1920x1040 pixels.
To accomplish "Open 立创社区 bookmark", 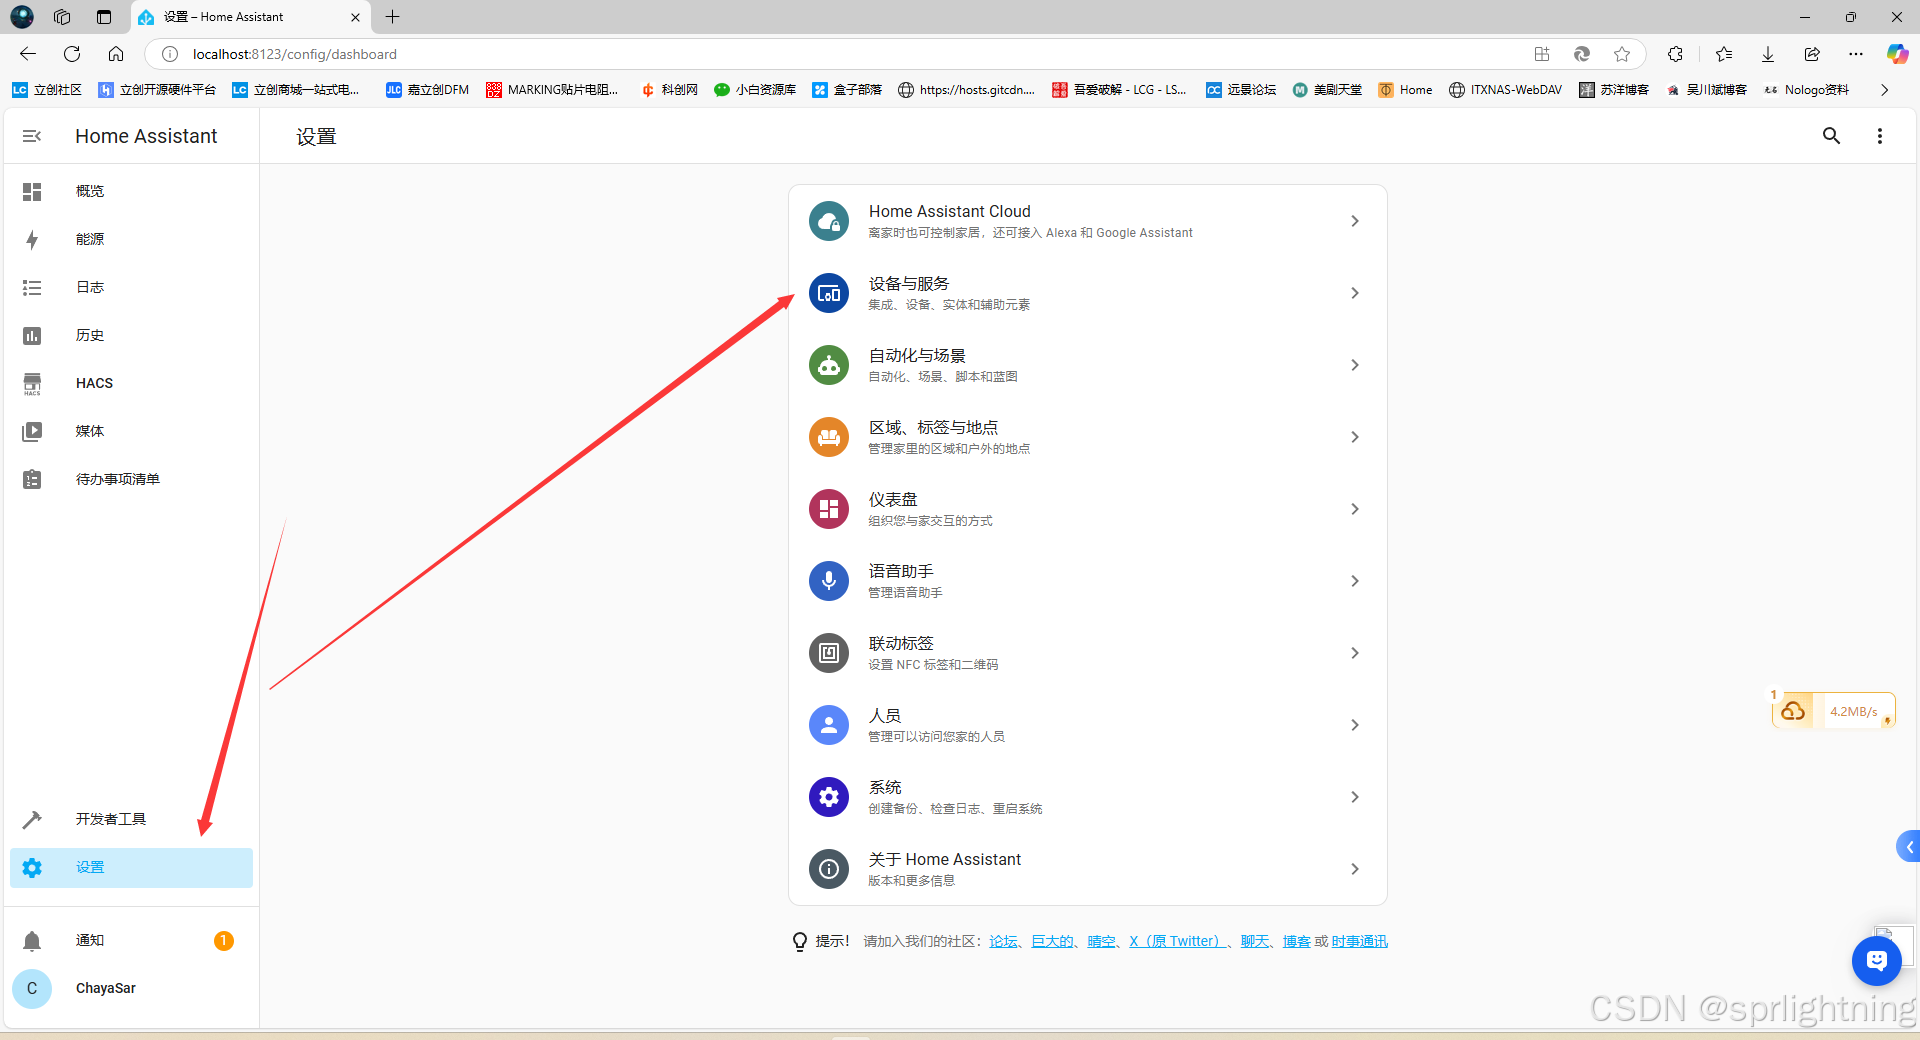I will pyautogui.click(x=47, y=90).
